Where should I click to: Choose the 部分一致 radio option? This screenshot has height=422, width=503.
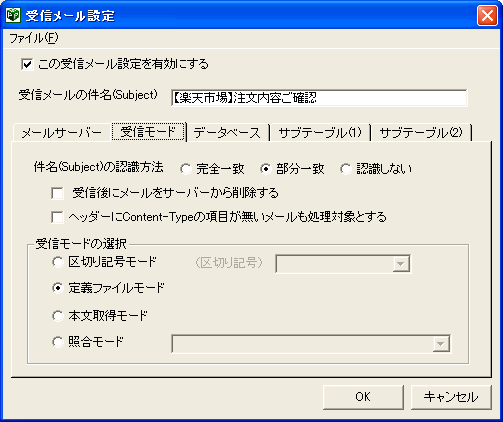[x=265, y=169]
